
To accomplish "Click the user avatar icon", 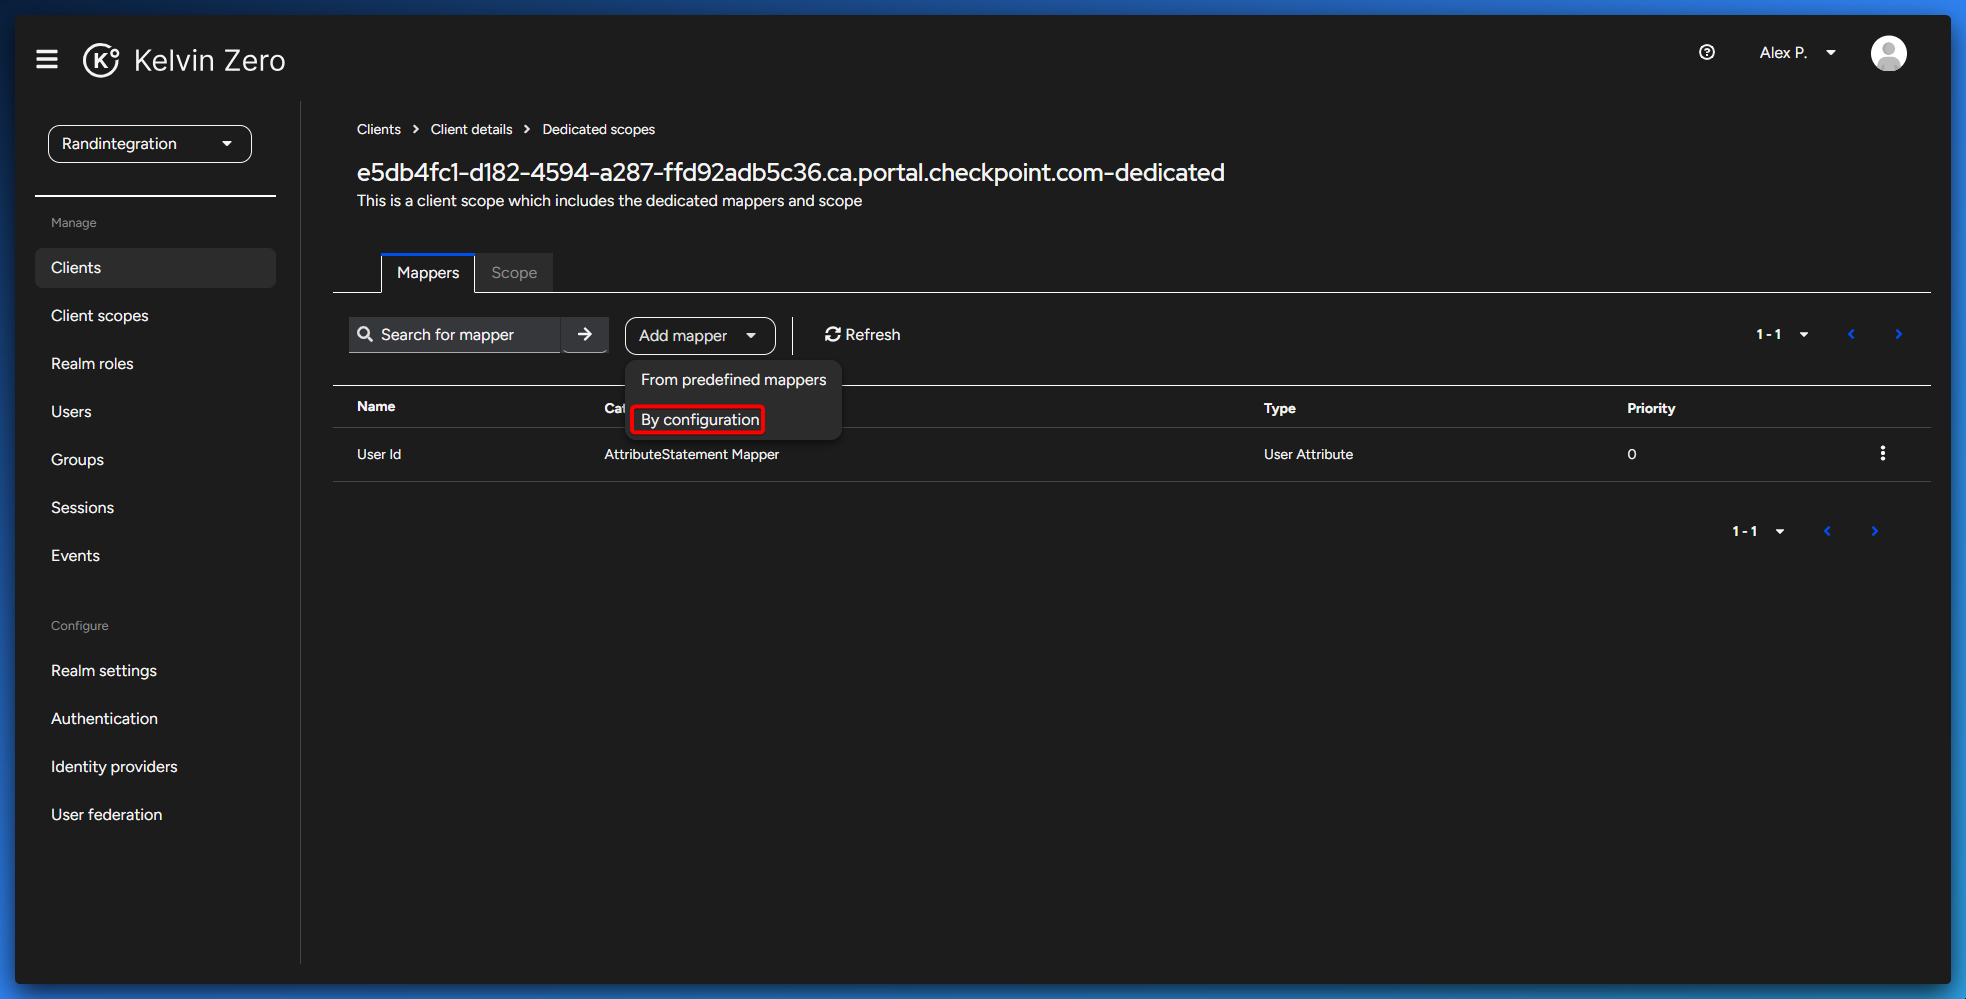I will 1888,53.
